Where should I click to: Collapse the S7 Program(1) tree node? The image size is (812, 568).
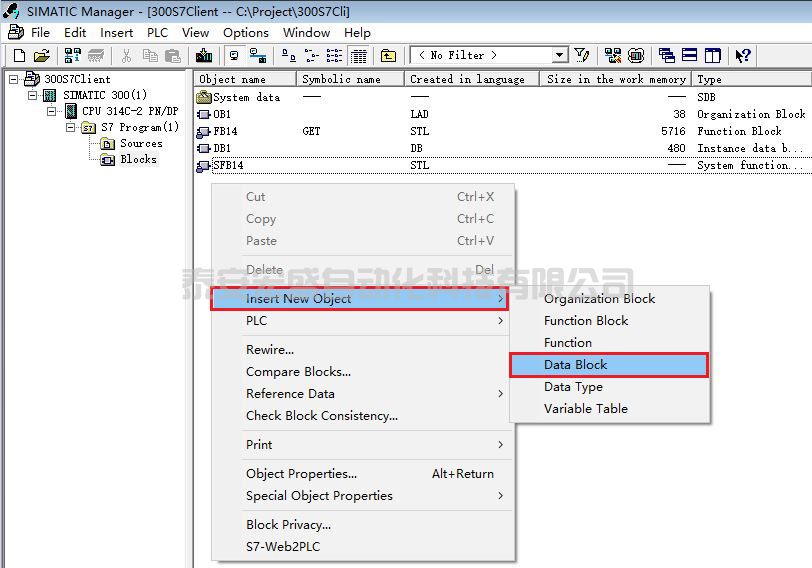71,127
